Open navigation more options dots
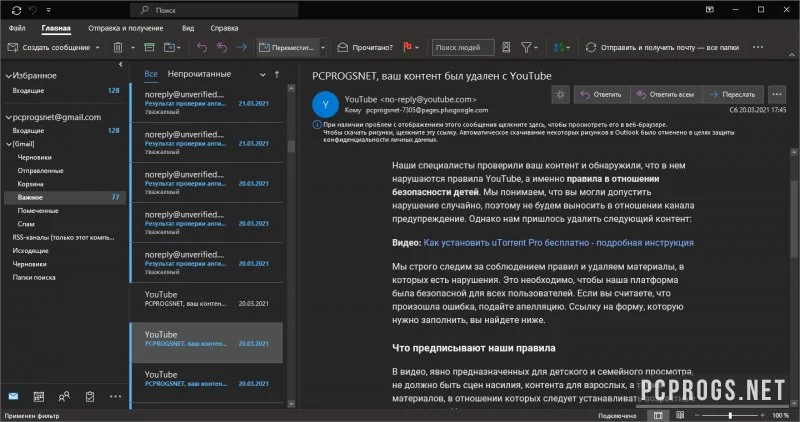This screenshot has height=422, width=800. click(115, 396)
